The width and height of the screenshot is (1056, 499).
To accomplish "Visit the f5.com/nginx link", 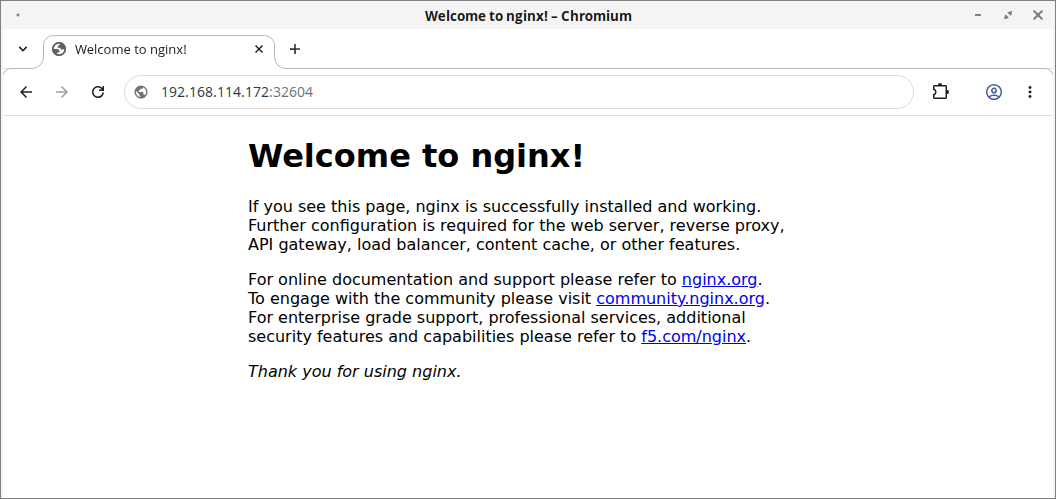I will point(693,337).
